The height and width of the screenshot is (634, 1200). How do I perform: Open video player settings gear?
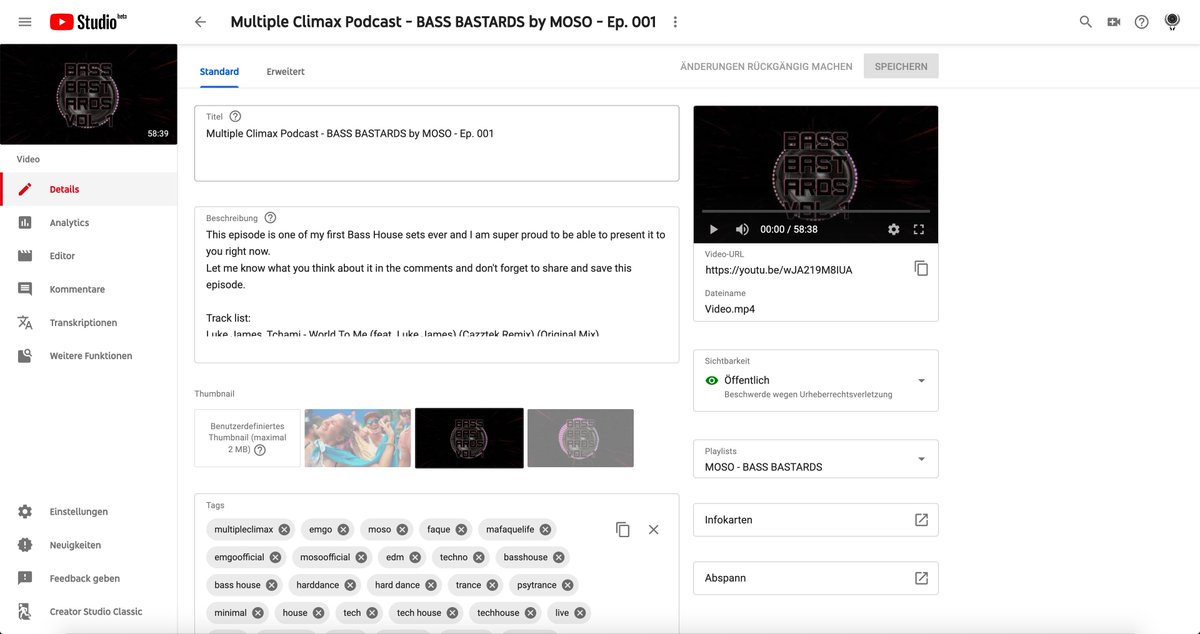click(x=893, y=229)
